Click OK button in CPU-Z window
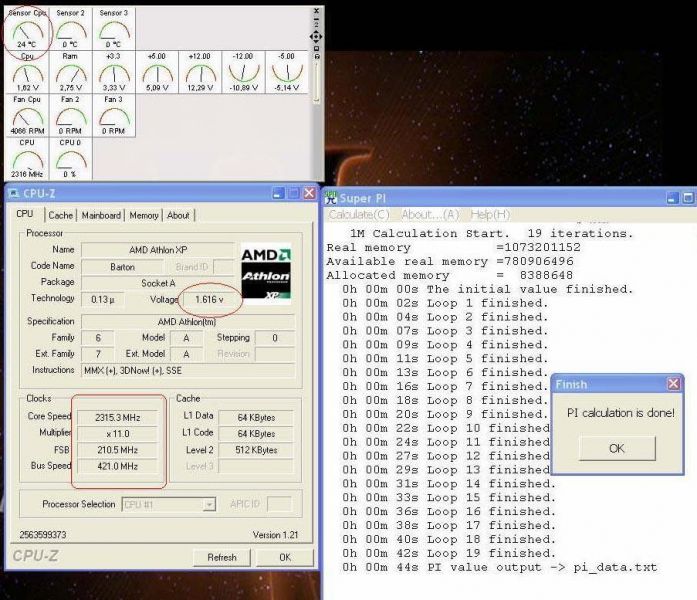 click(x=285, y=557)
